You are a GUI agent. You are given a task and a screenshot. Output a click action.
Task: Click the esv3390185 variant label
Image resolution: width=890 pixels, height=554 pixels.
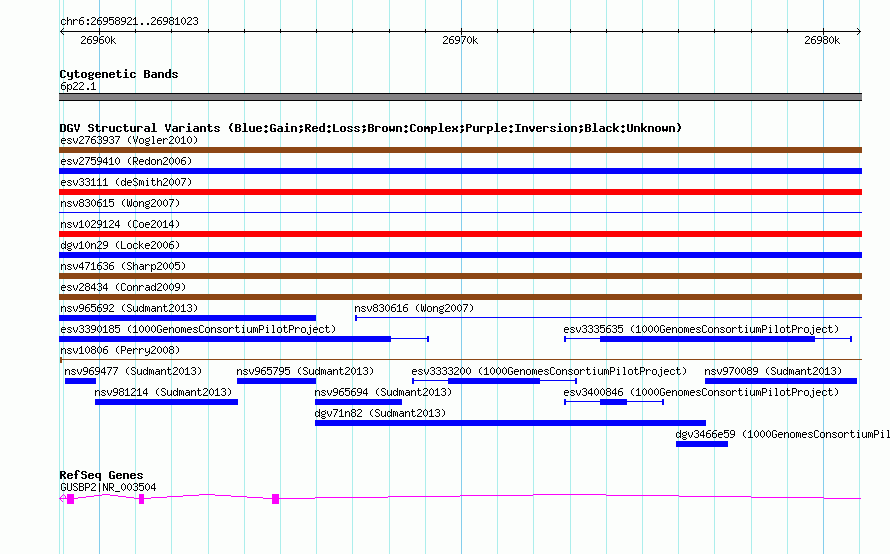(x=198, y=329)
